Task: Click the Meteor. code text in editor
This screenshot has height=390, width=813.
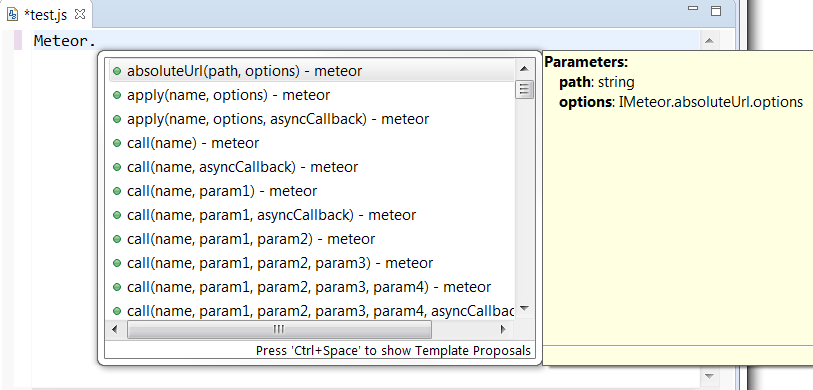Action: pos(65,41)
